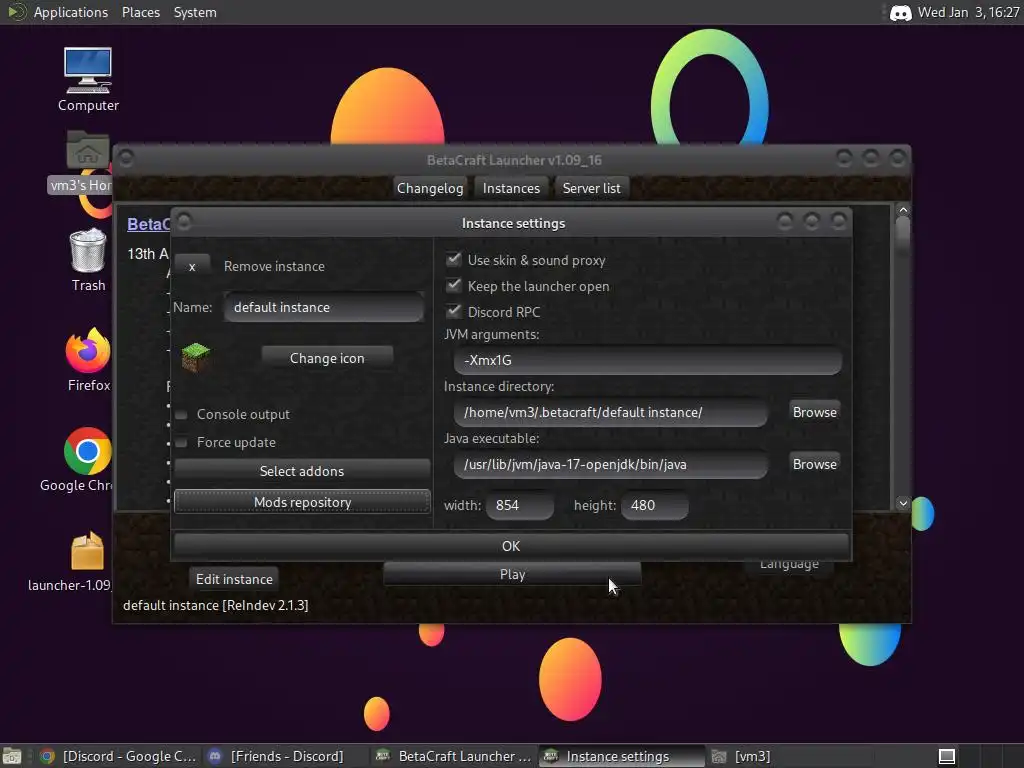Click the grass block instance icon
Image resolution: width=1024 pixels, height=768 pixels.
(x=195, y=358)
